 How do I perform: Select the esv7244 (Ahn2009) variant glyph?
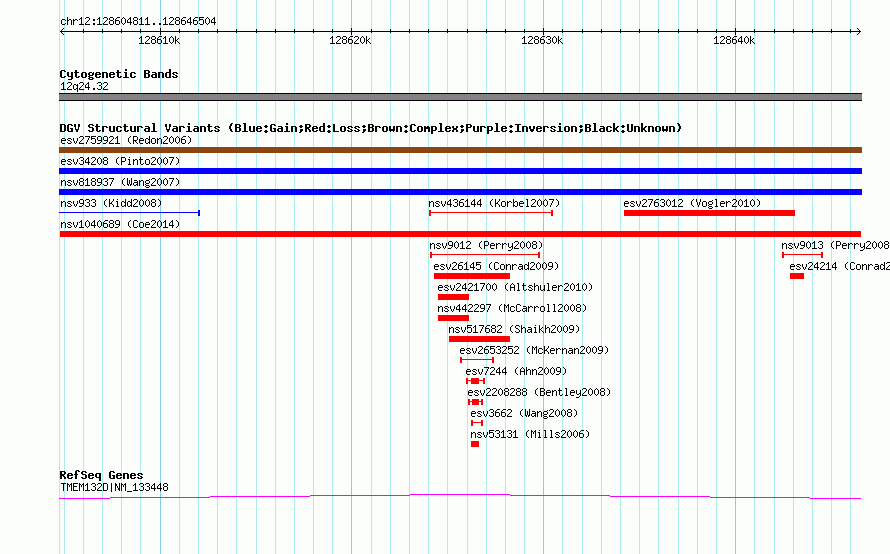475,381
